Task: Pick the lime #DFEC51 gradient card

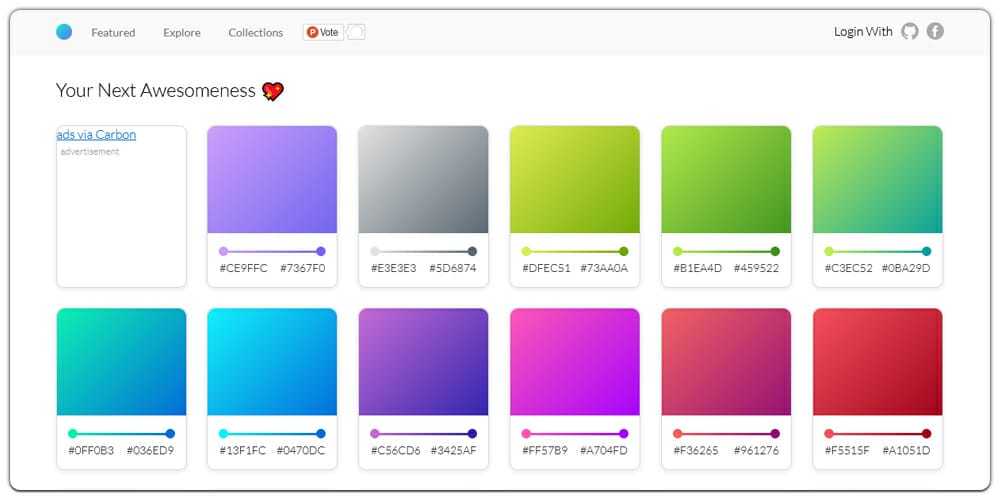Action: click(575, 180)
